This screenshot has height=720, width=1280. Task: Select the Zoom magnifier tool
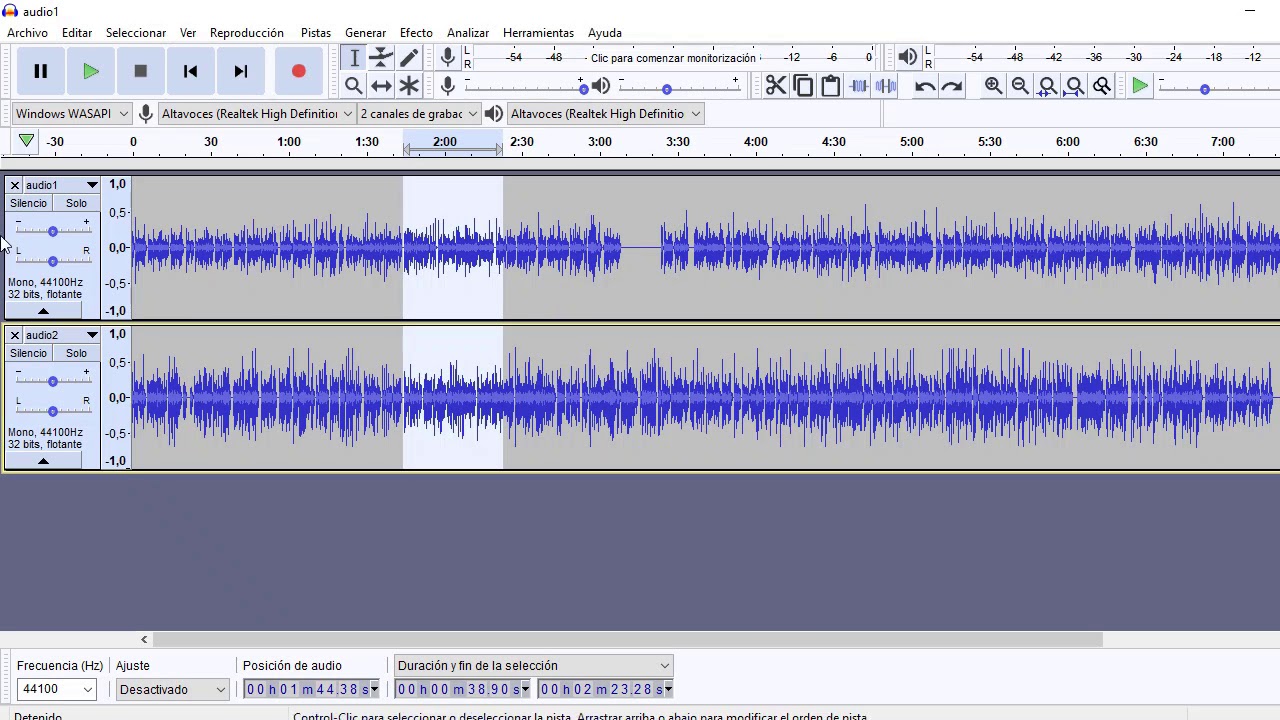353,86
